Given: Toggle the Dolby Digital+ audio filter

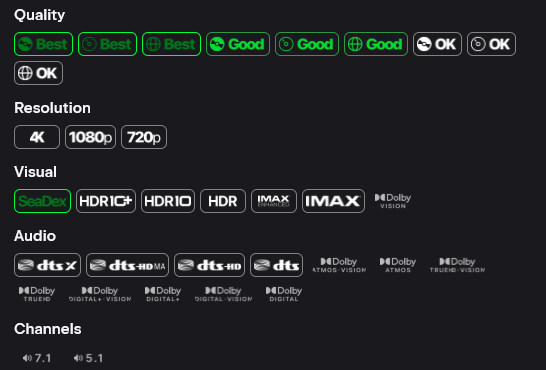Looking at the screenshot, I should tap(163, 294).
